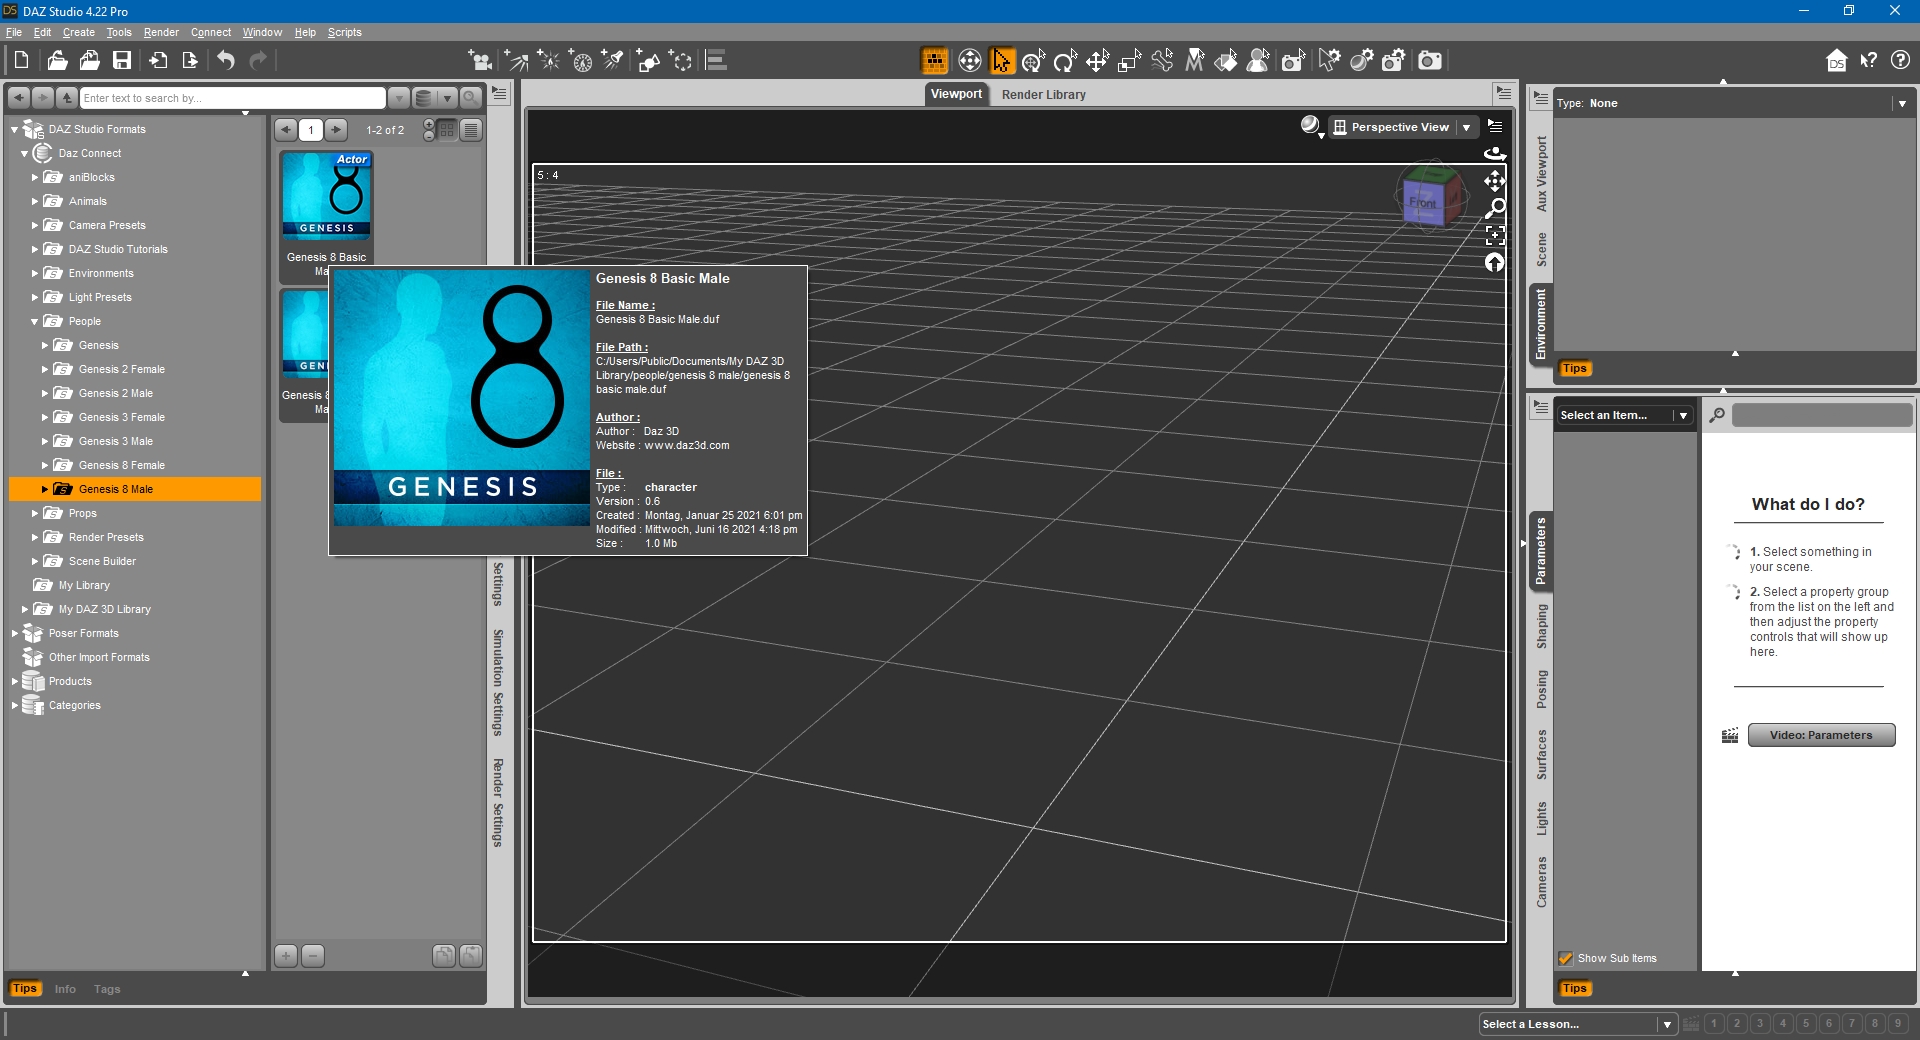Image resolution: width=1920 pixels, height=1040 pixels.
Task: Click the What's This help cursor icon
Action: pos(1868,61)
